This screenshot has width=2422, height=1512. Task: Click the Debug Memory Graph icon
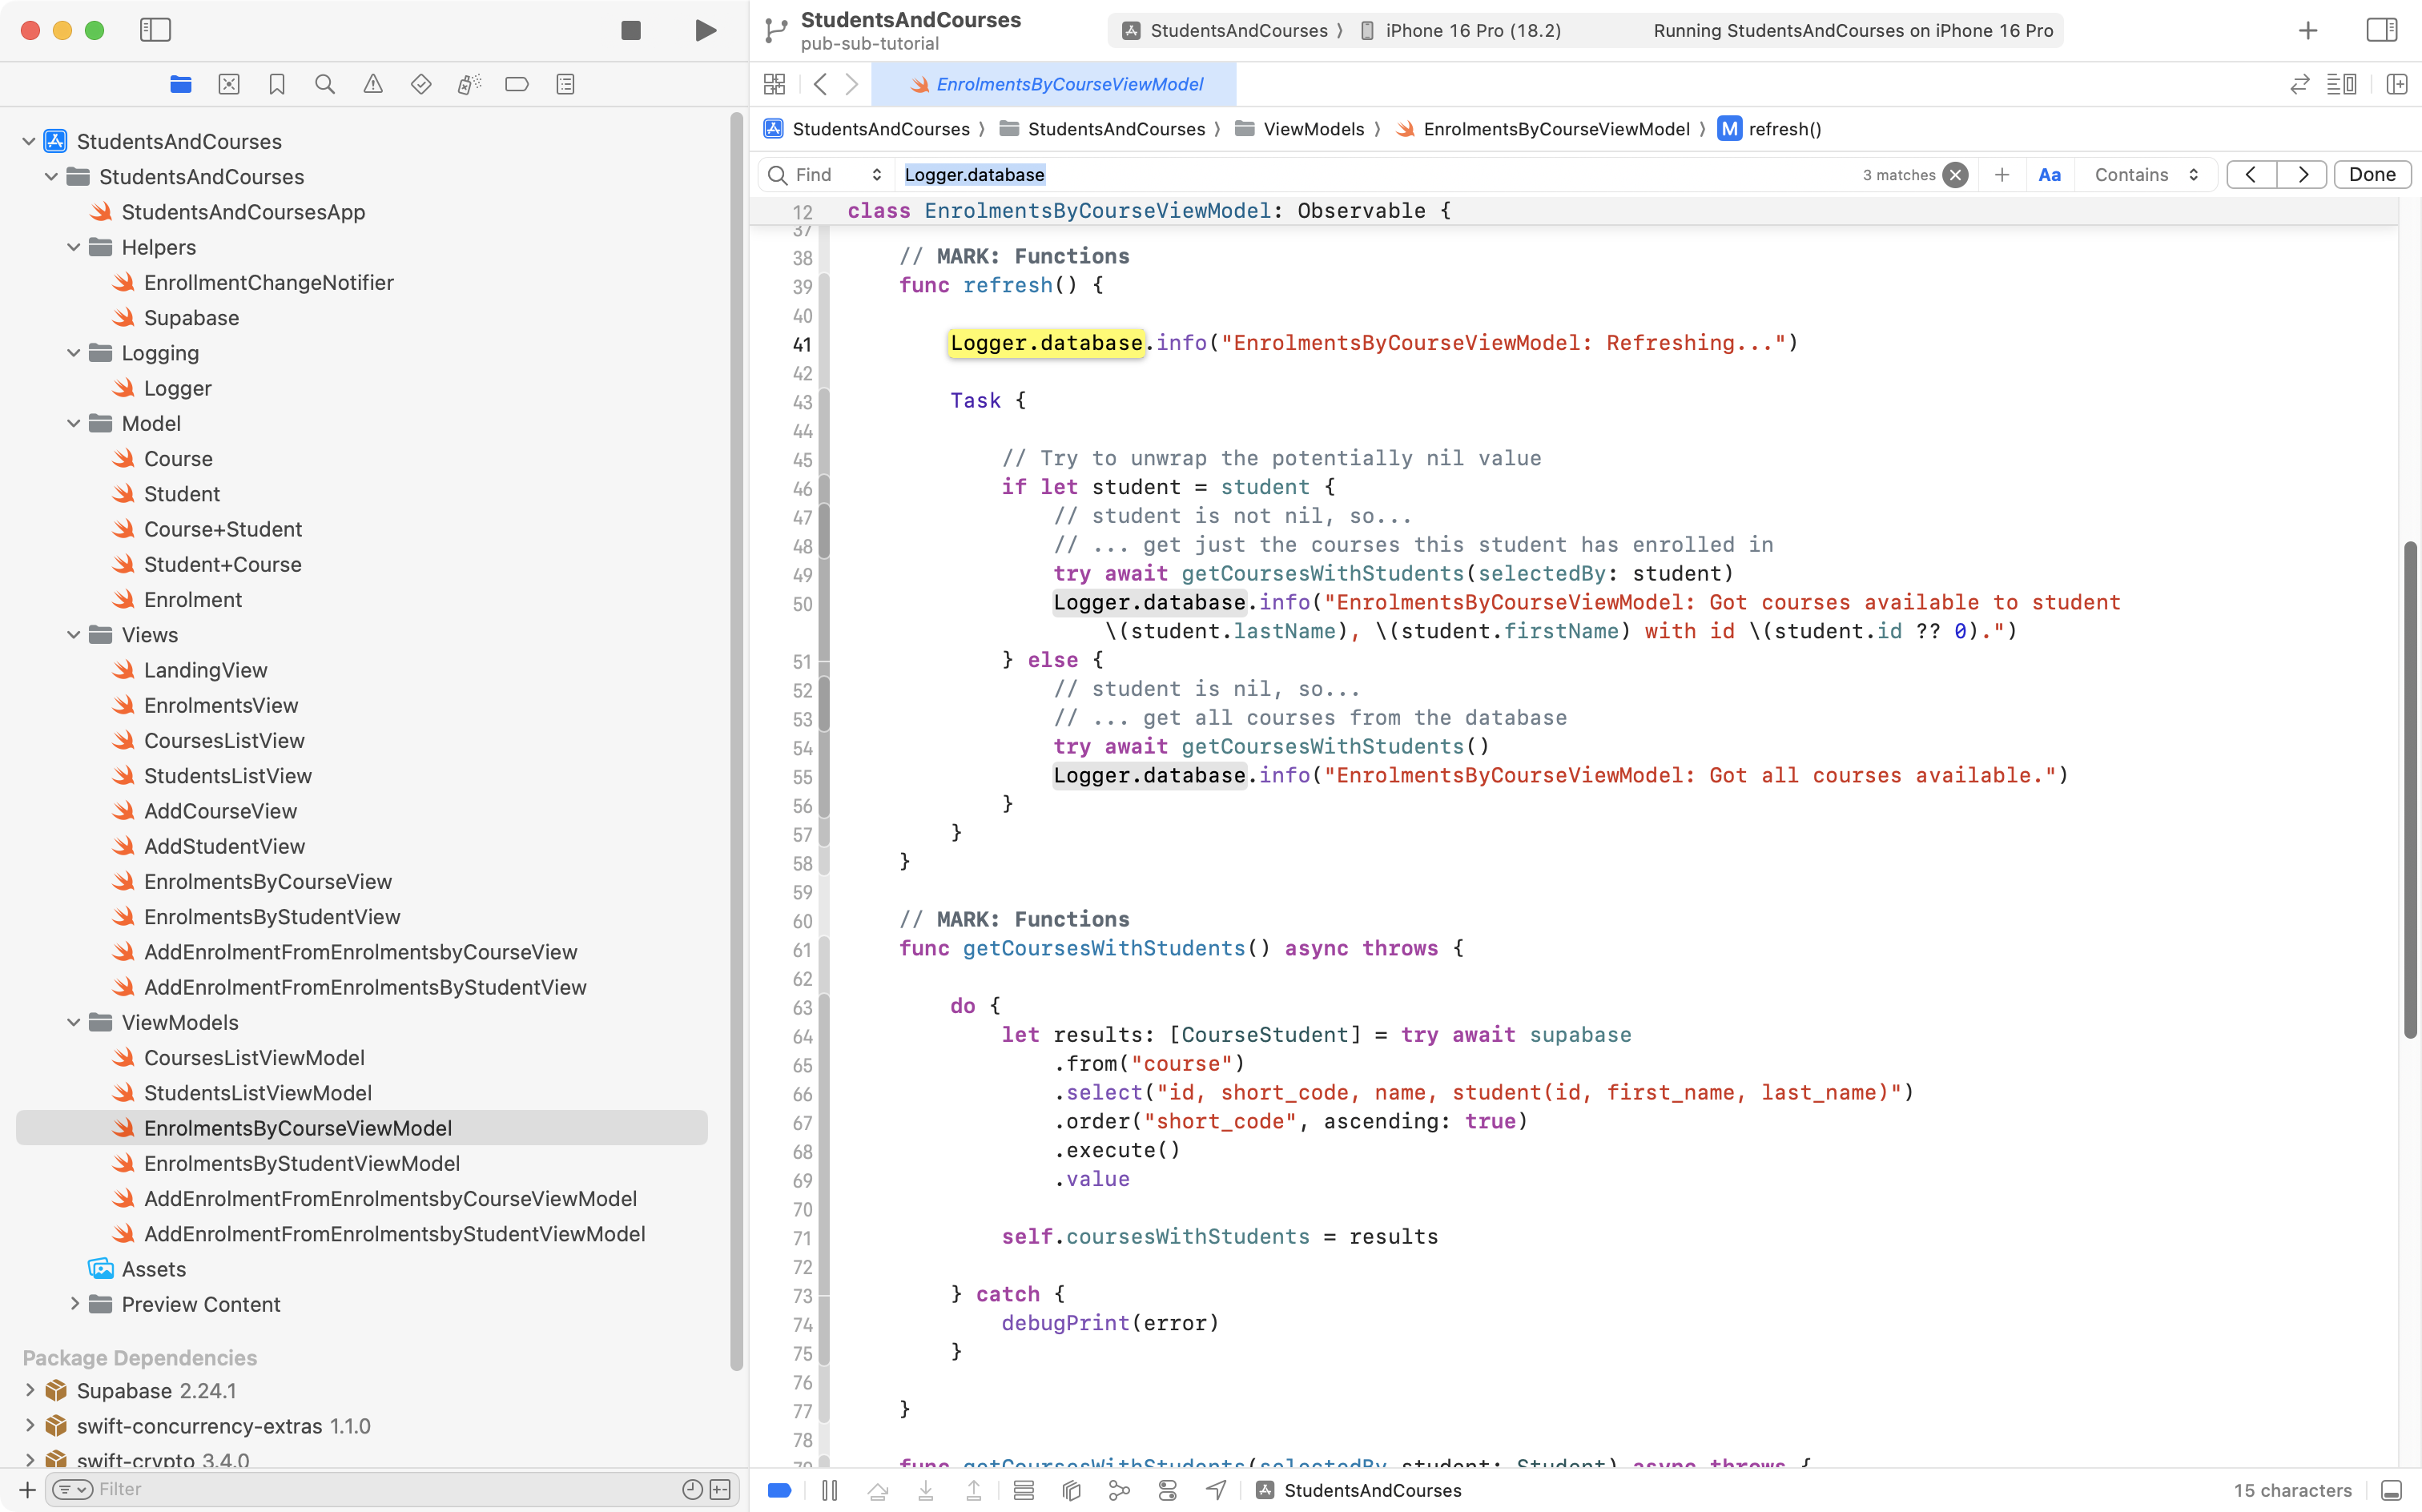(1119, 1490)
